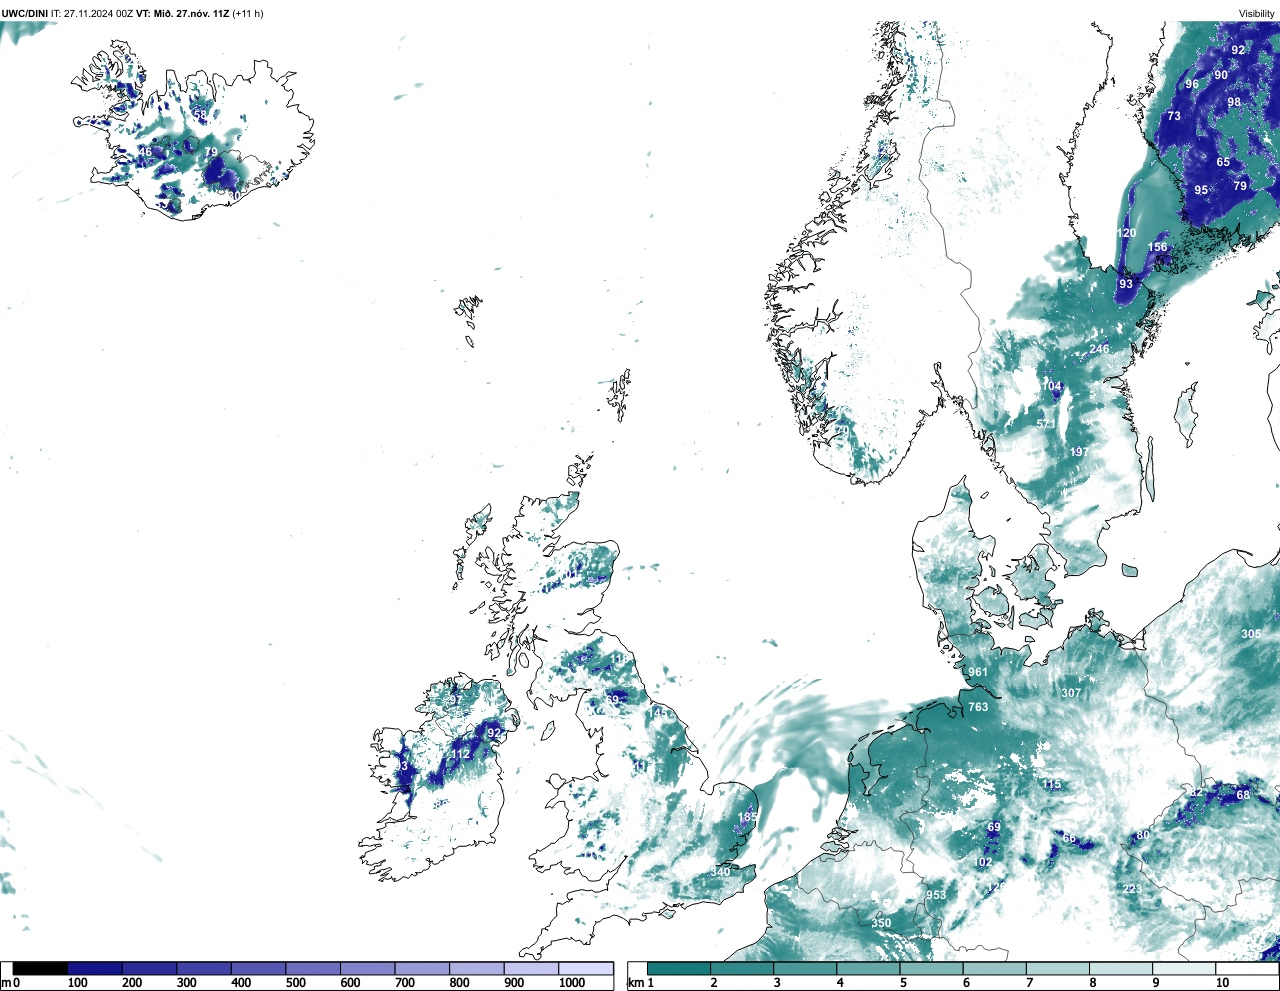Viewport: 1280px width, 991px height.
Task: Select the 'IT: 27.11.2024 00Z' initial time text
Action: click(x=93, y=13)
